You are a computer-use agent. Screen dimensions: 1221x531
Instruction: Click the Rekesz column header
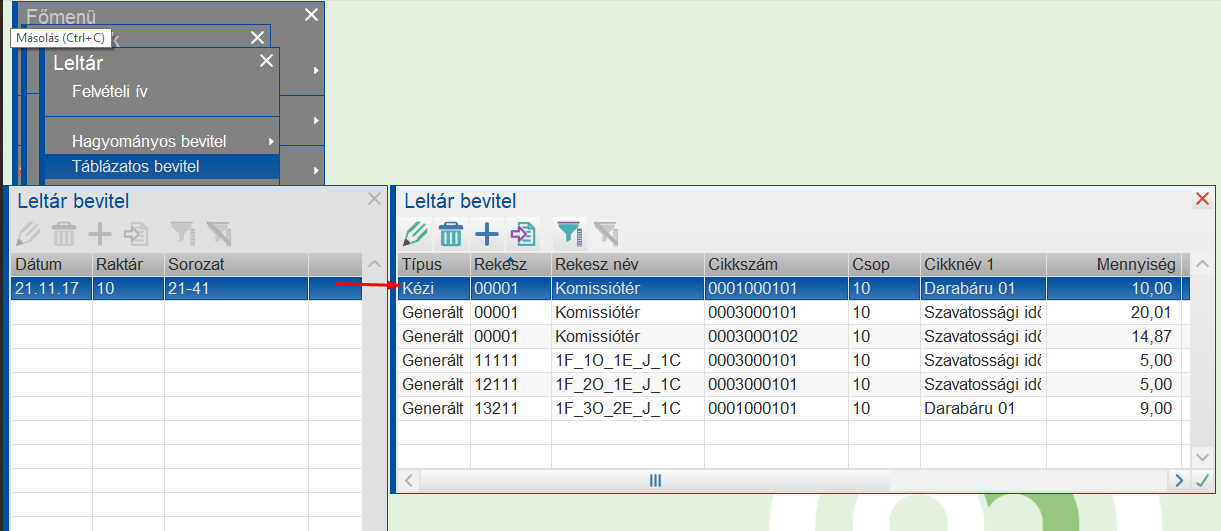pos(511,264)
